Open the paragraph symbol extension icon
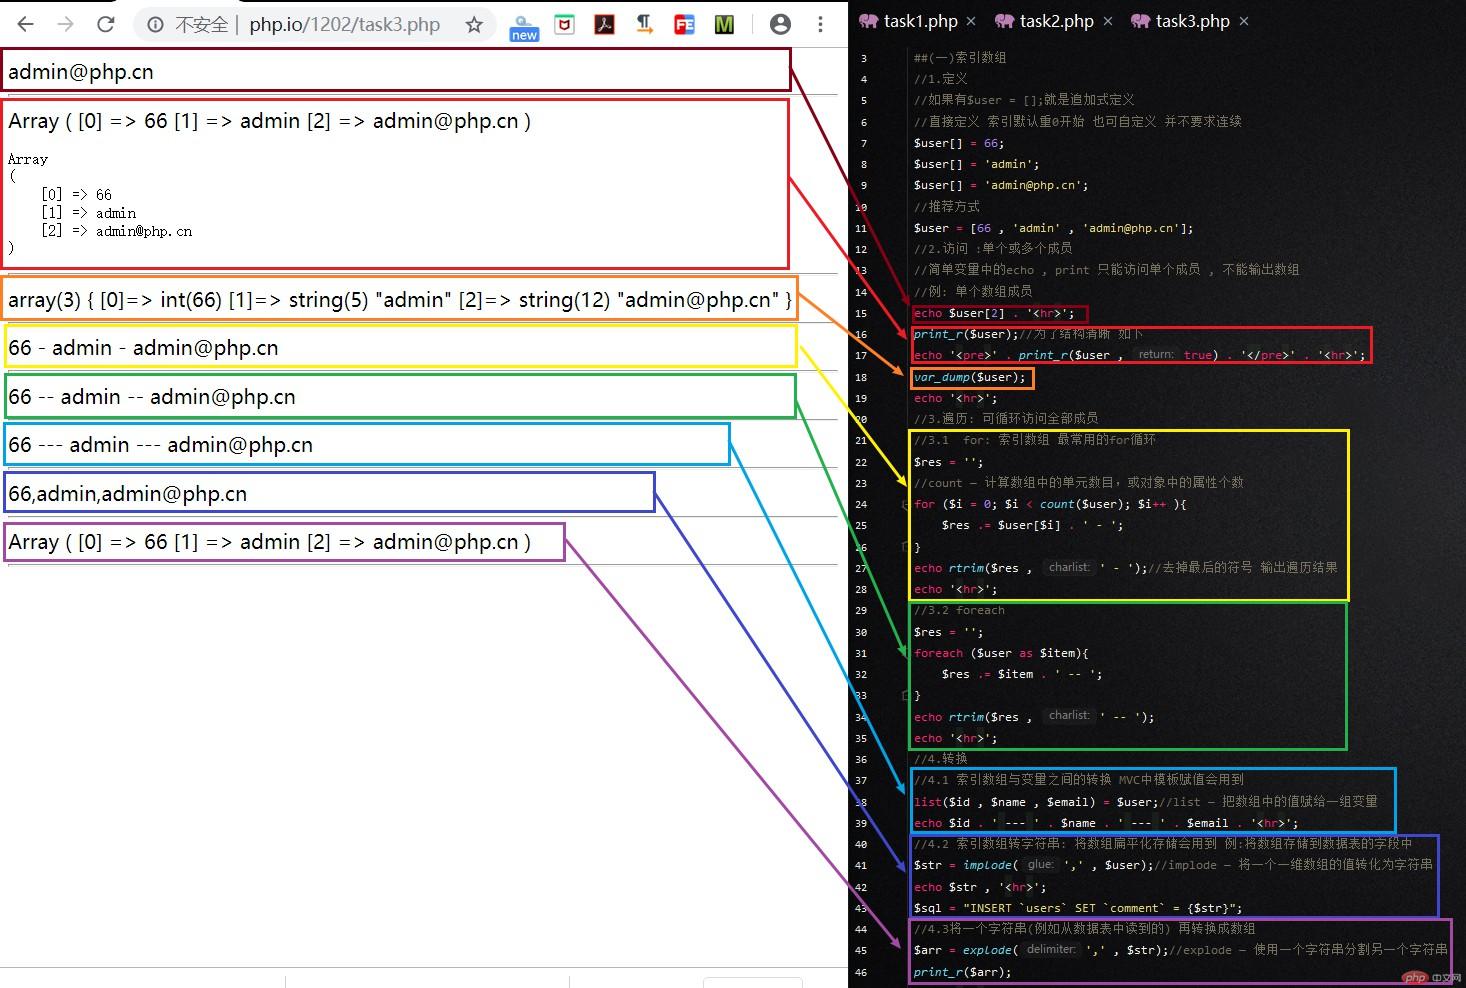 point(645,24)
